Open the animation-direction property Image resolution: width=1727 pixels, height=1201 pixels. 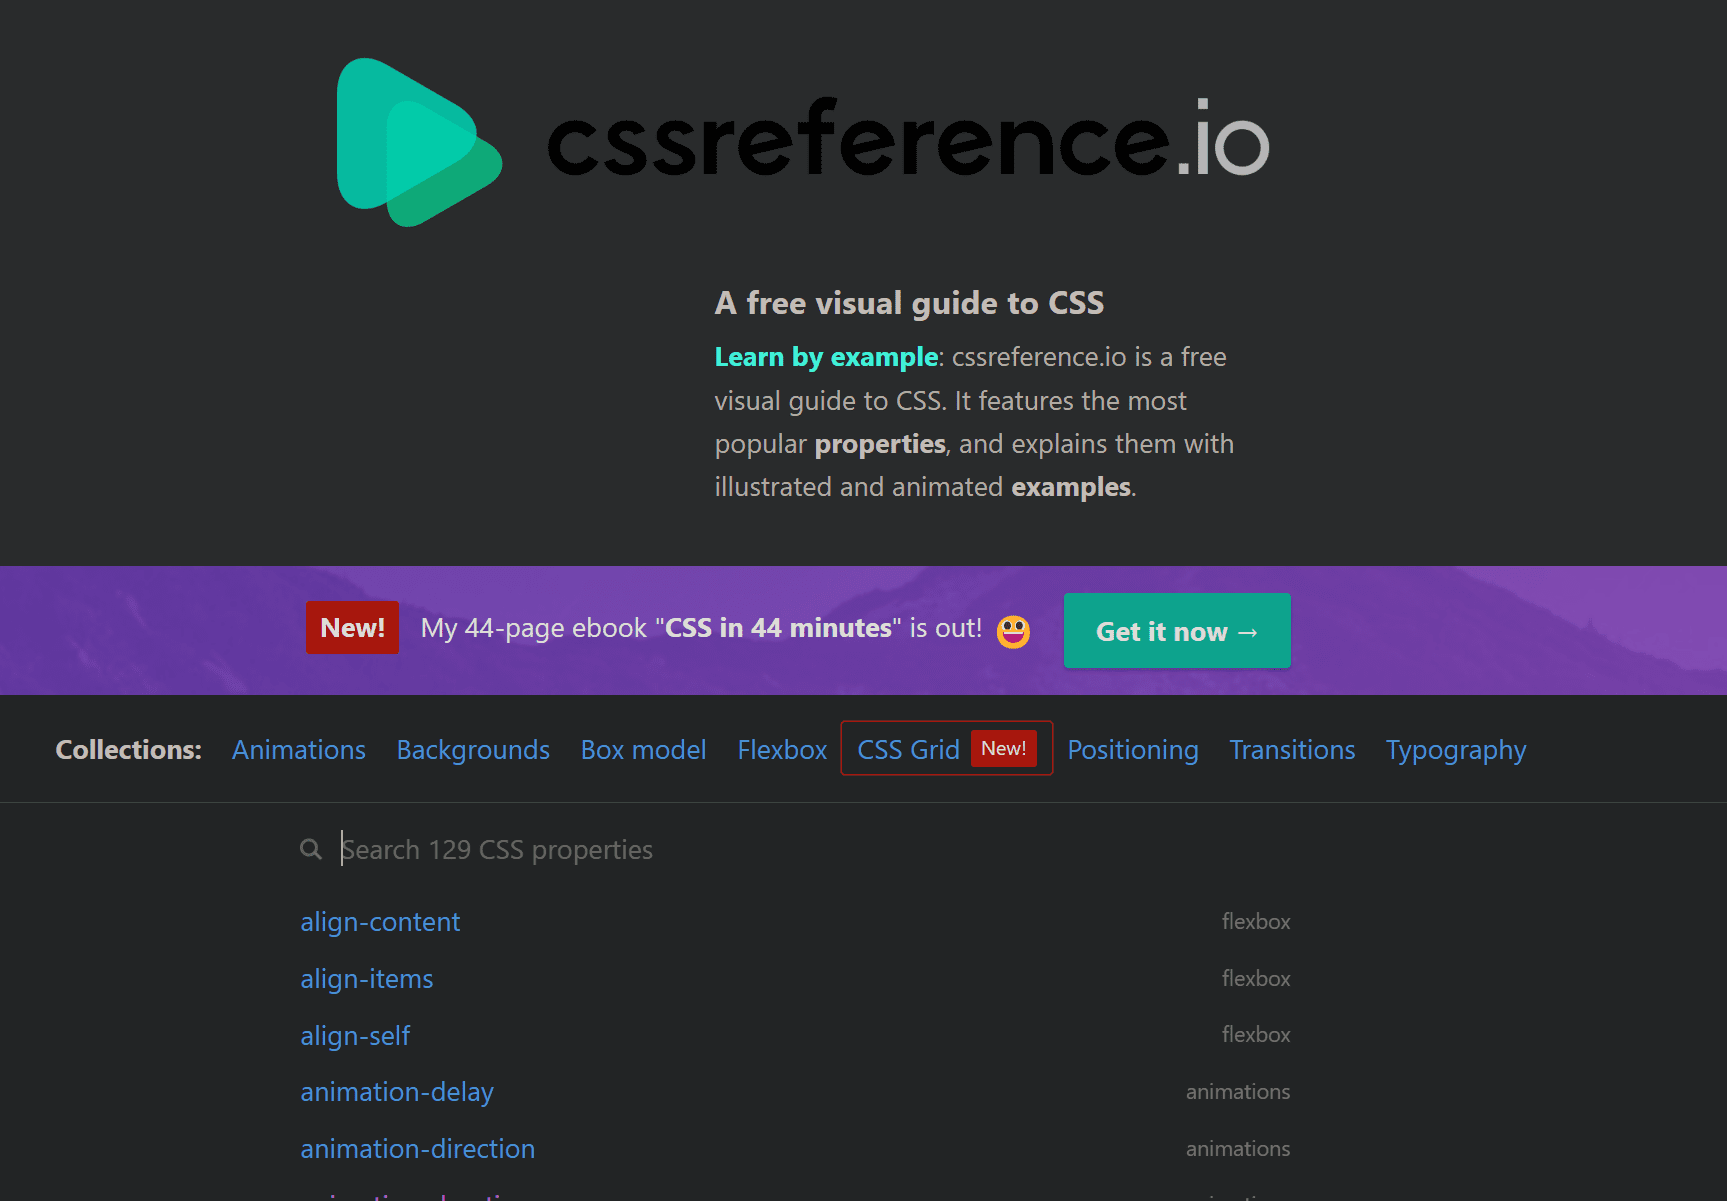pyautogui.click(x=418, y=1149)
